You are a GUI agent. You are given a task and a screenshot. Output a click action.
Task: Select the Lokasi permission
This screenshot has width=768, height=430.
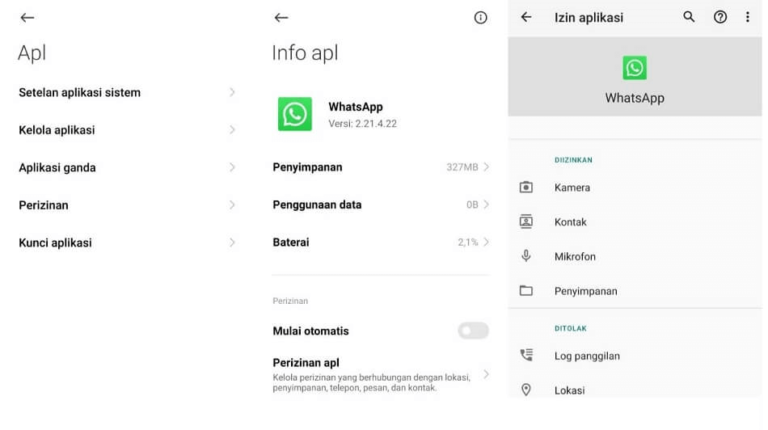point(635,390)
